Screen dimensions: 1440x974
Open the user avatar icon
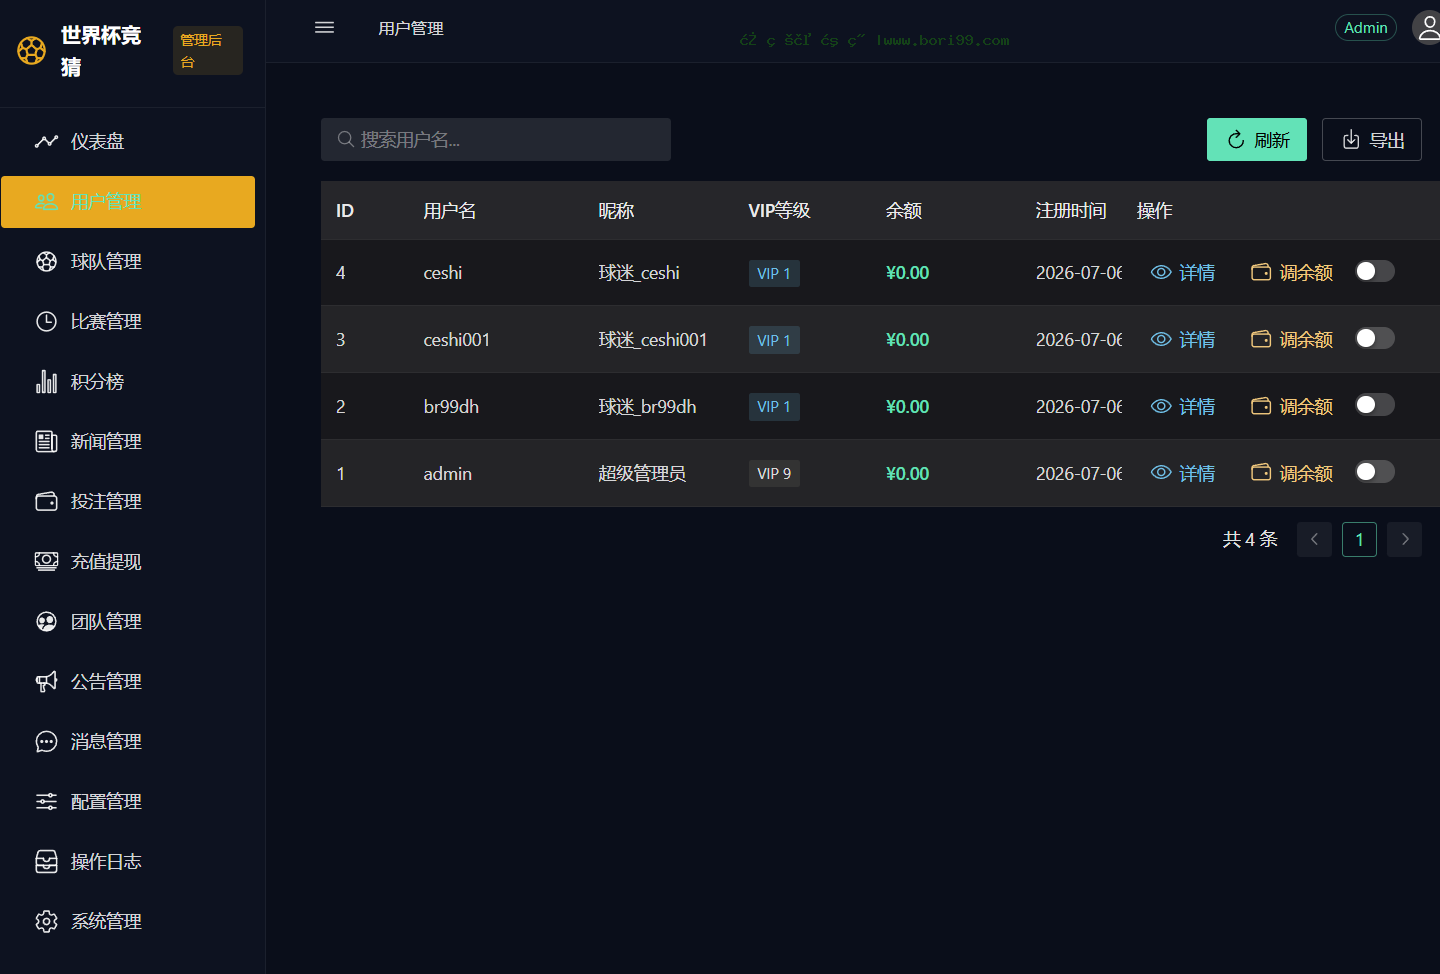[1427, 28]
